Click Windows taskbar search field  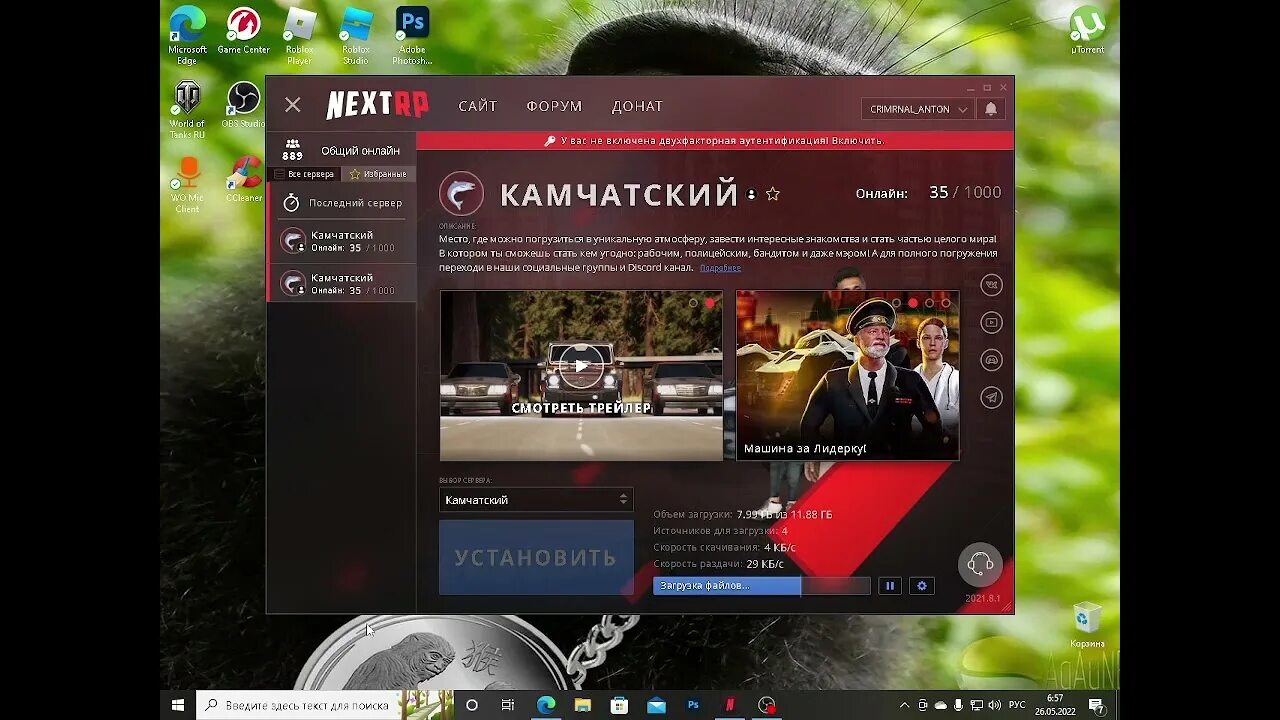pos(299,705)
